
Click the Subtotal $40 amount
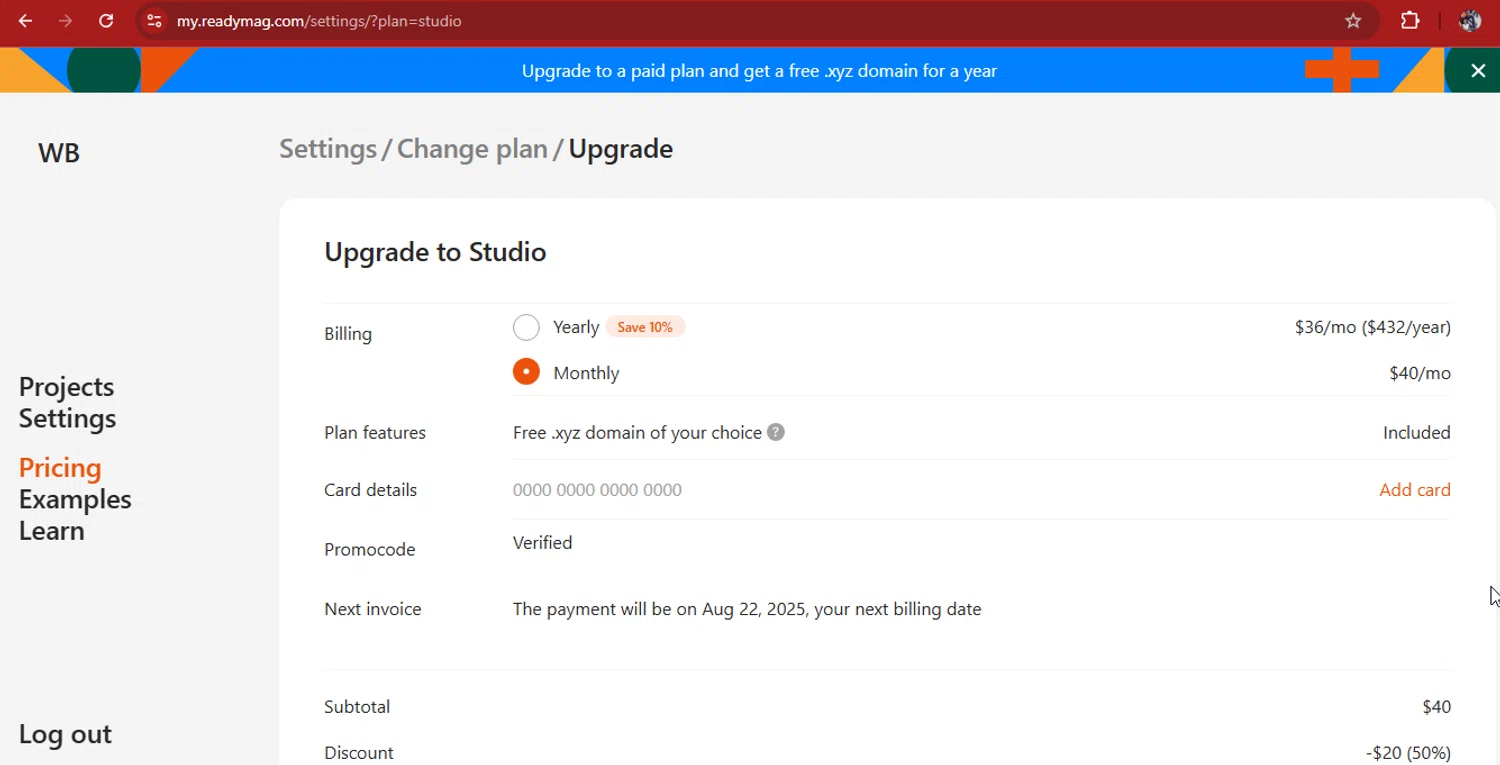click(x=1436, y=707)
